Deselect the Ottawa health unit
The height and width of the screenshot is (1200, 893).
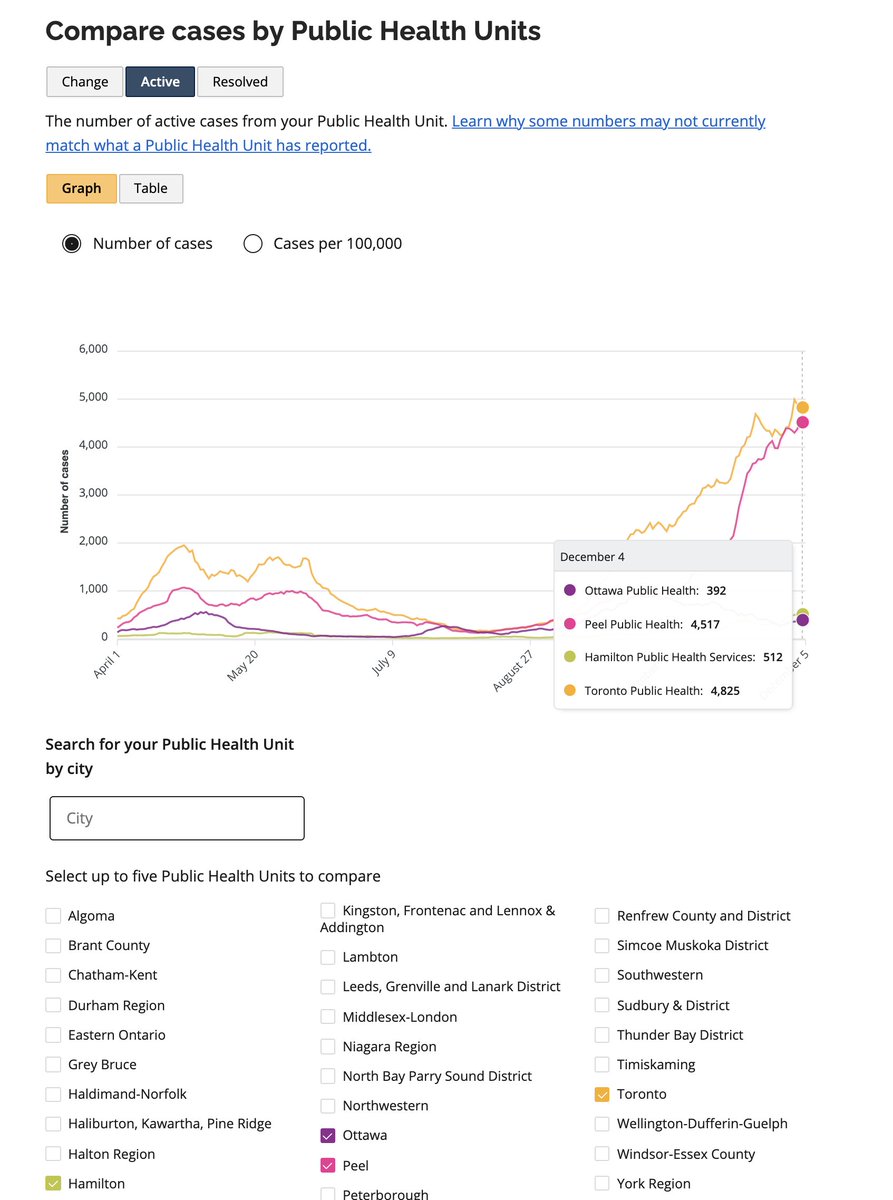[327, 1135]
